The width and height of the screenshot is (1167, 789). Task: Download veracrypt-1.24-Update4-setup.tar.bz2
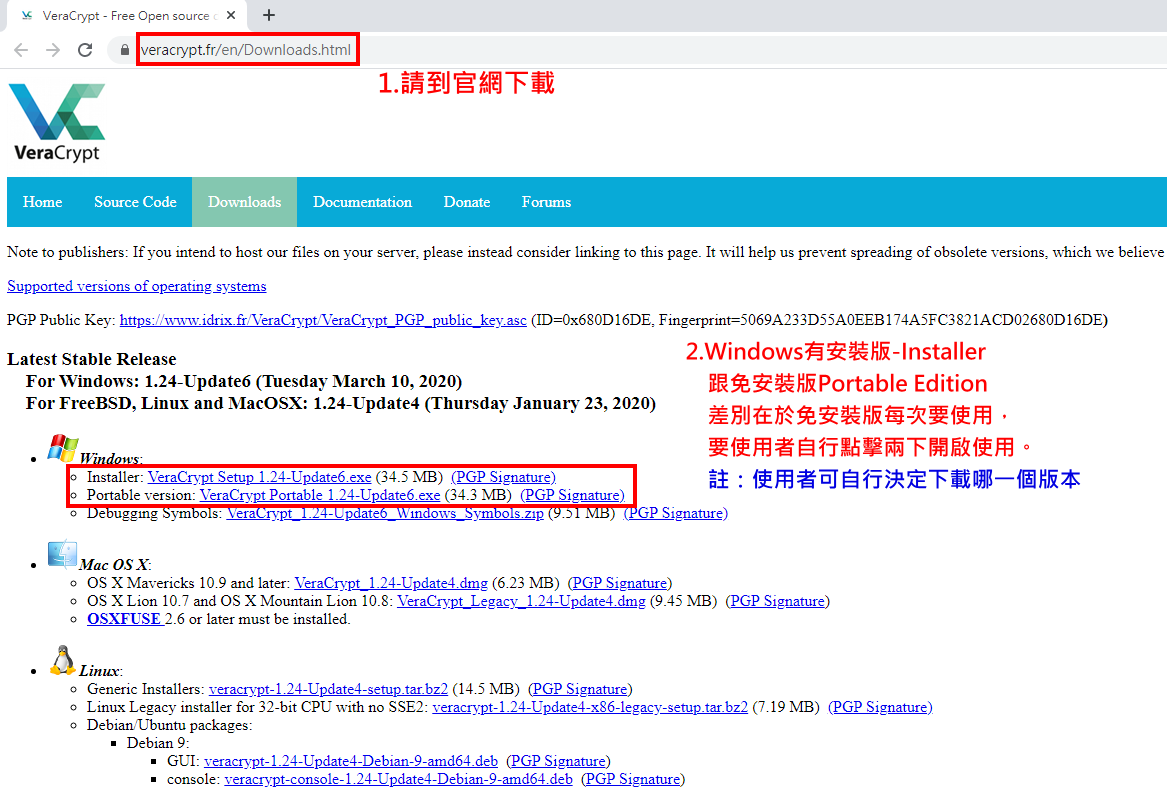tap(328, 689)
